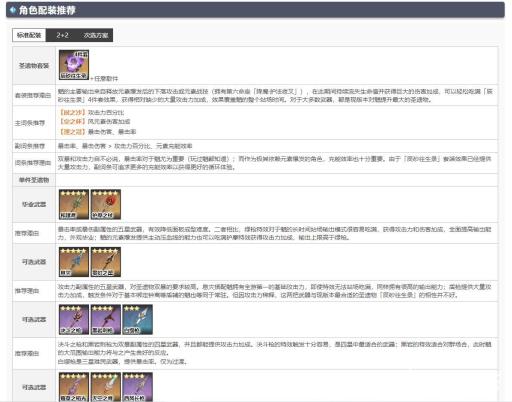The width and height of the screenshot is (512, 402).
Task: Click 可选武器 label beside the Skyward Spine row
Action: click(x=34, y=387)
